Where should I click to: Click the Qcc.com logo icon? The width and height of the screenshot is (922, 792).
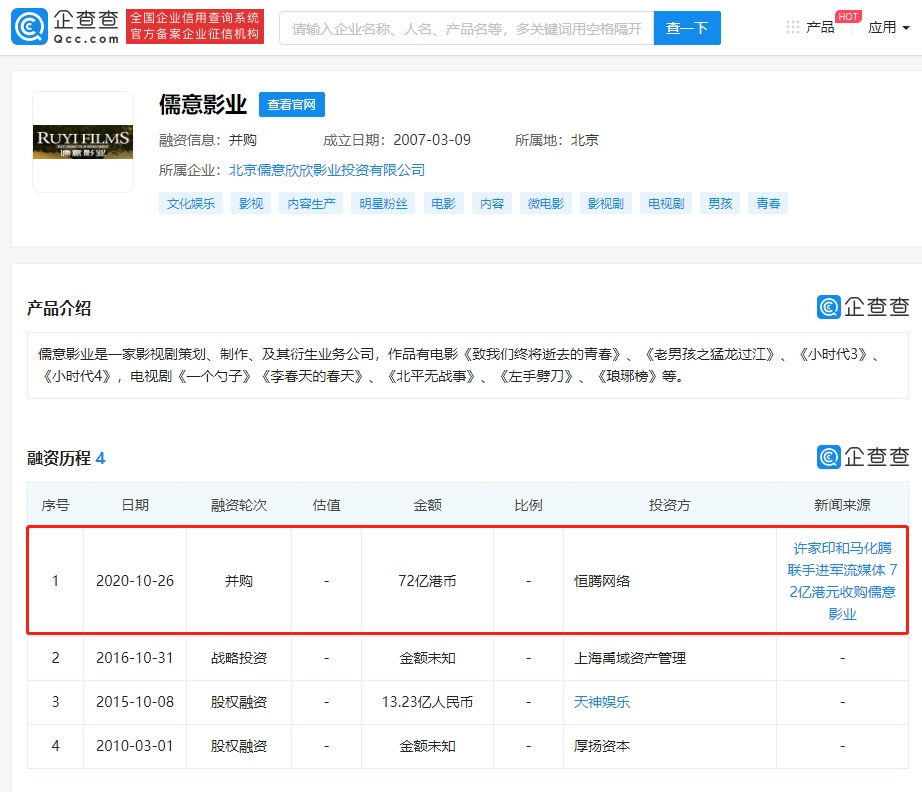[x=29, y=26]
